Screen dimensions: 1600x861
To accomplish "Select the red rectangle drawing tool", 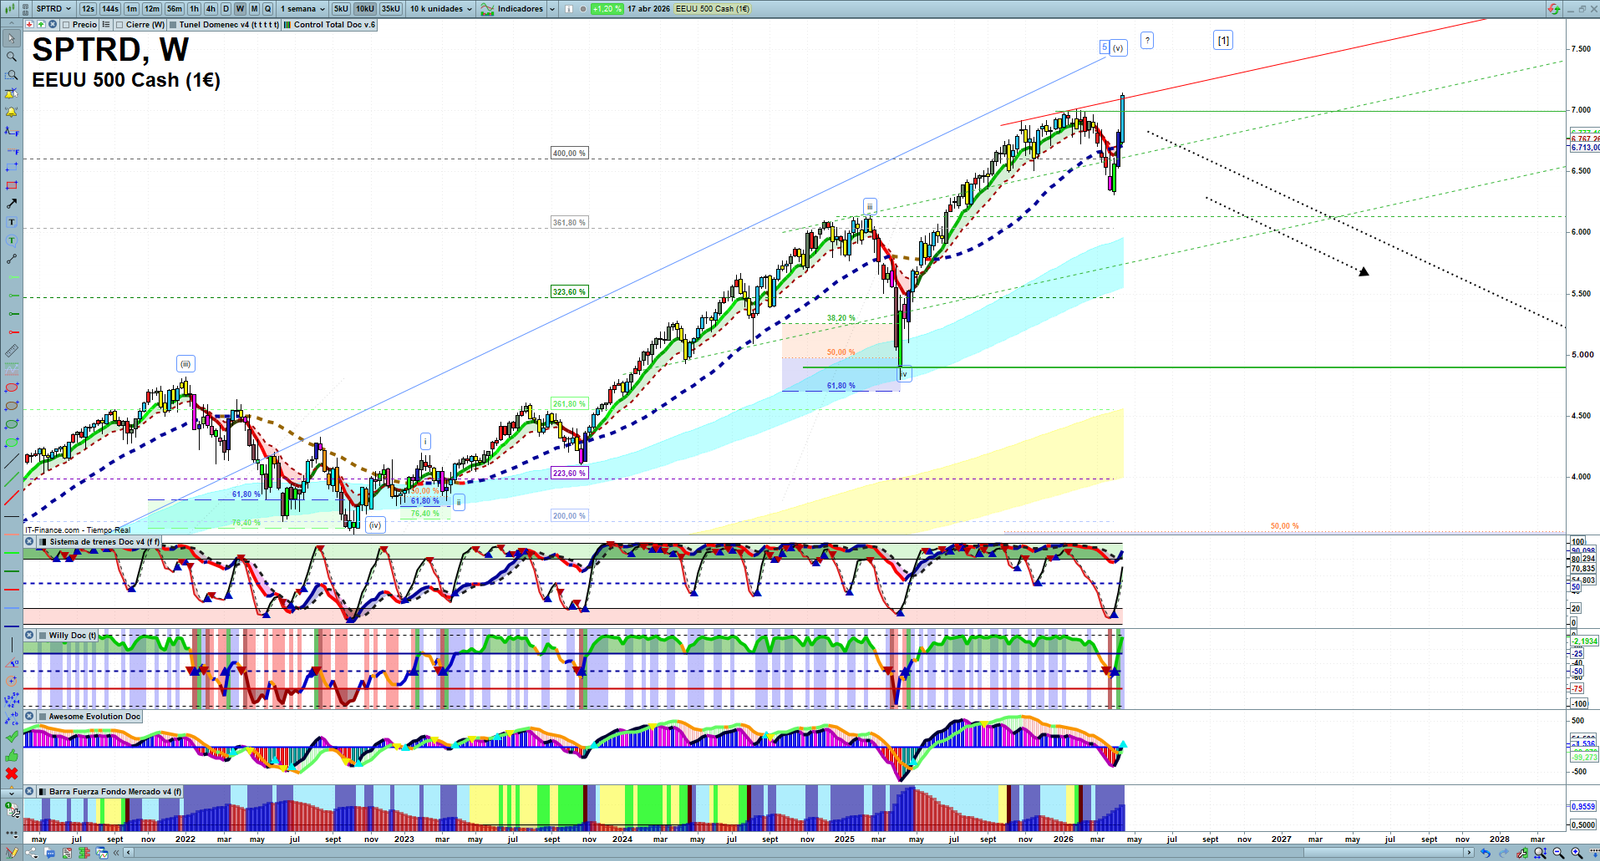I will pyautogui.click(x=11, y=185).
